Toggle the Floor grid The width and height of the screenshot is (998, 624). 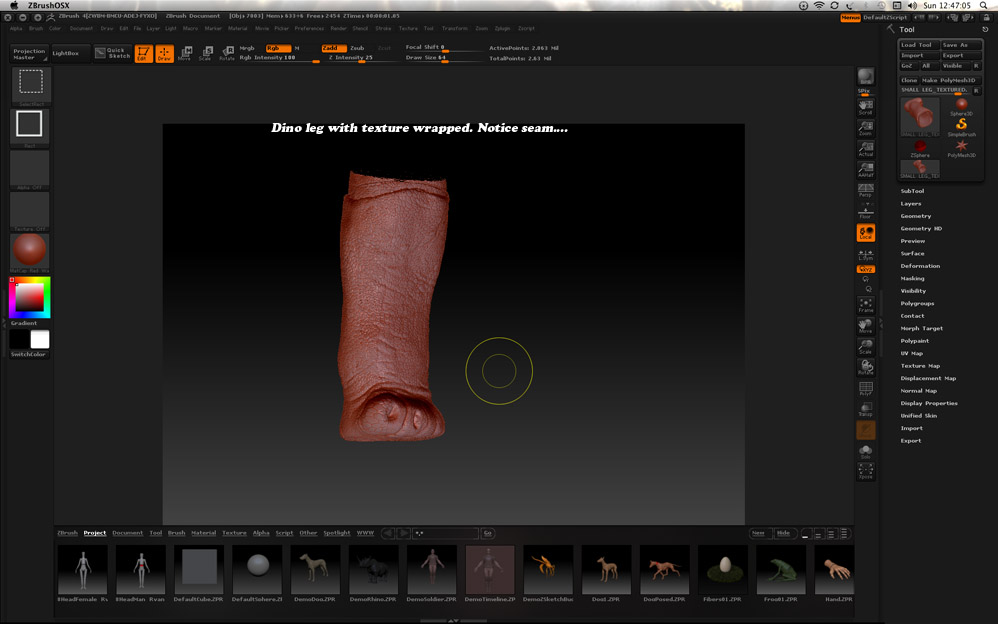tap(866, 211)
